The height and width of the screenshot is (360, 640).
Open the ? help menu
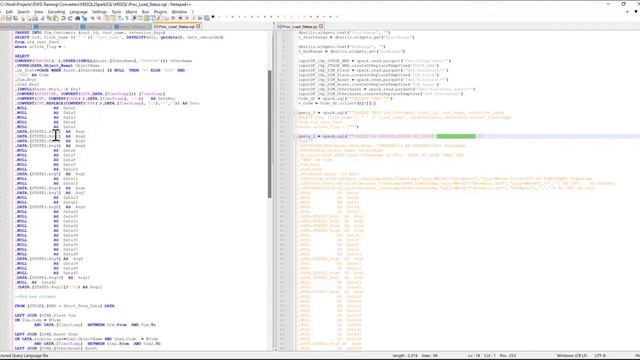[x=193, y=12]
